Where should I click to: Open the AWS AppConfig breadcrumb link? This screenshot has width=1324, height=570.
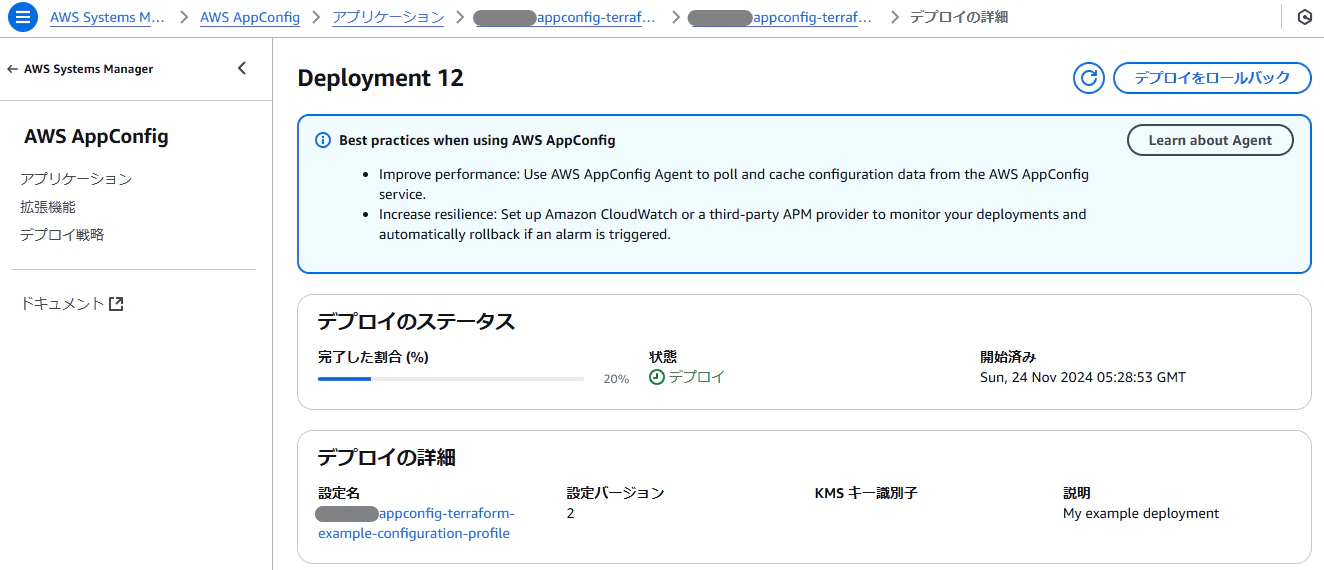point(250,17)
